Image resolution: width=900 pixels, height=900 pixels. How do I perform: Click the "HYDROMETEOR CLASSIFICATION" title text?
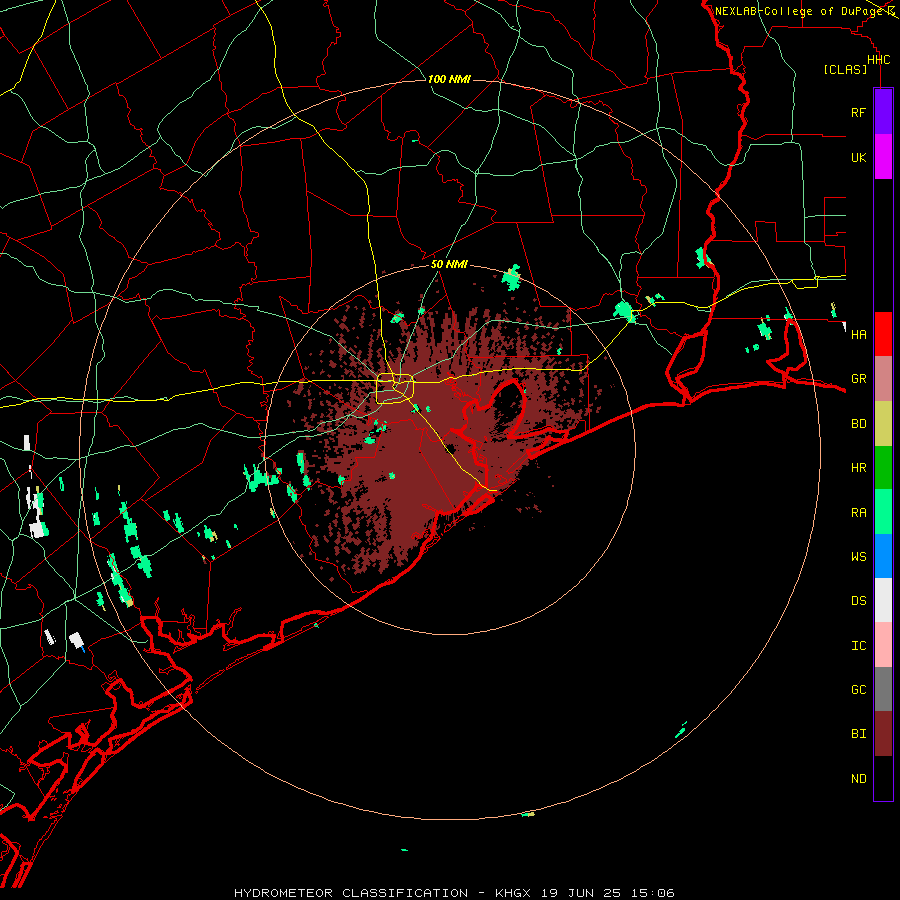(x=350, y=893)
